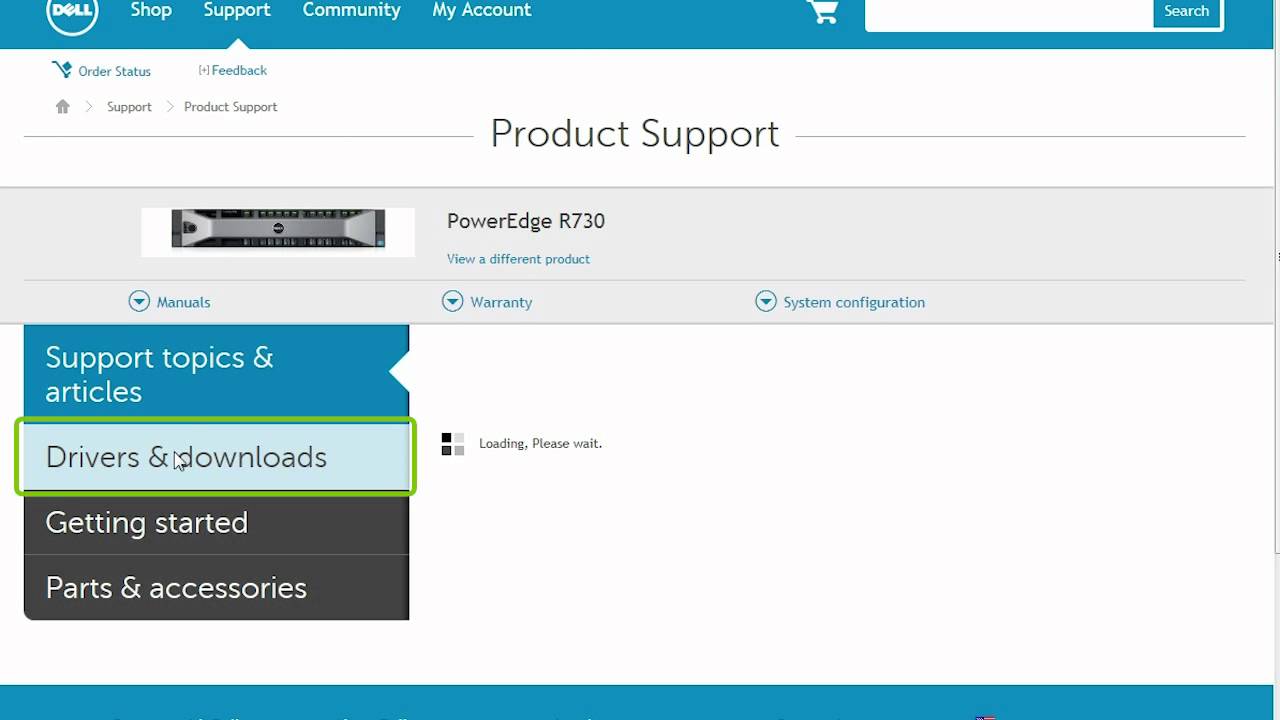Open the Shop menu
This screenshot has width=1280, height=720.
151,10
